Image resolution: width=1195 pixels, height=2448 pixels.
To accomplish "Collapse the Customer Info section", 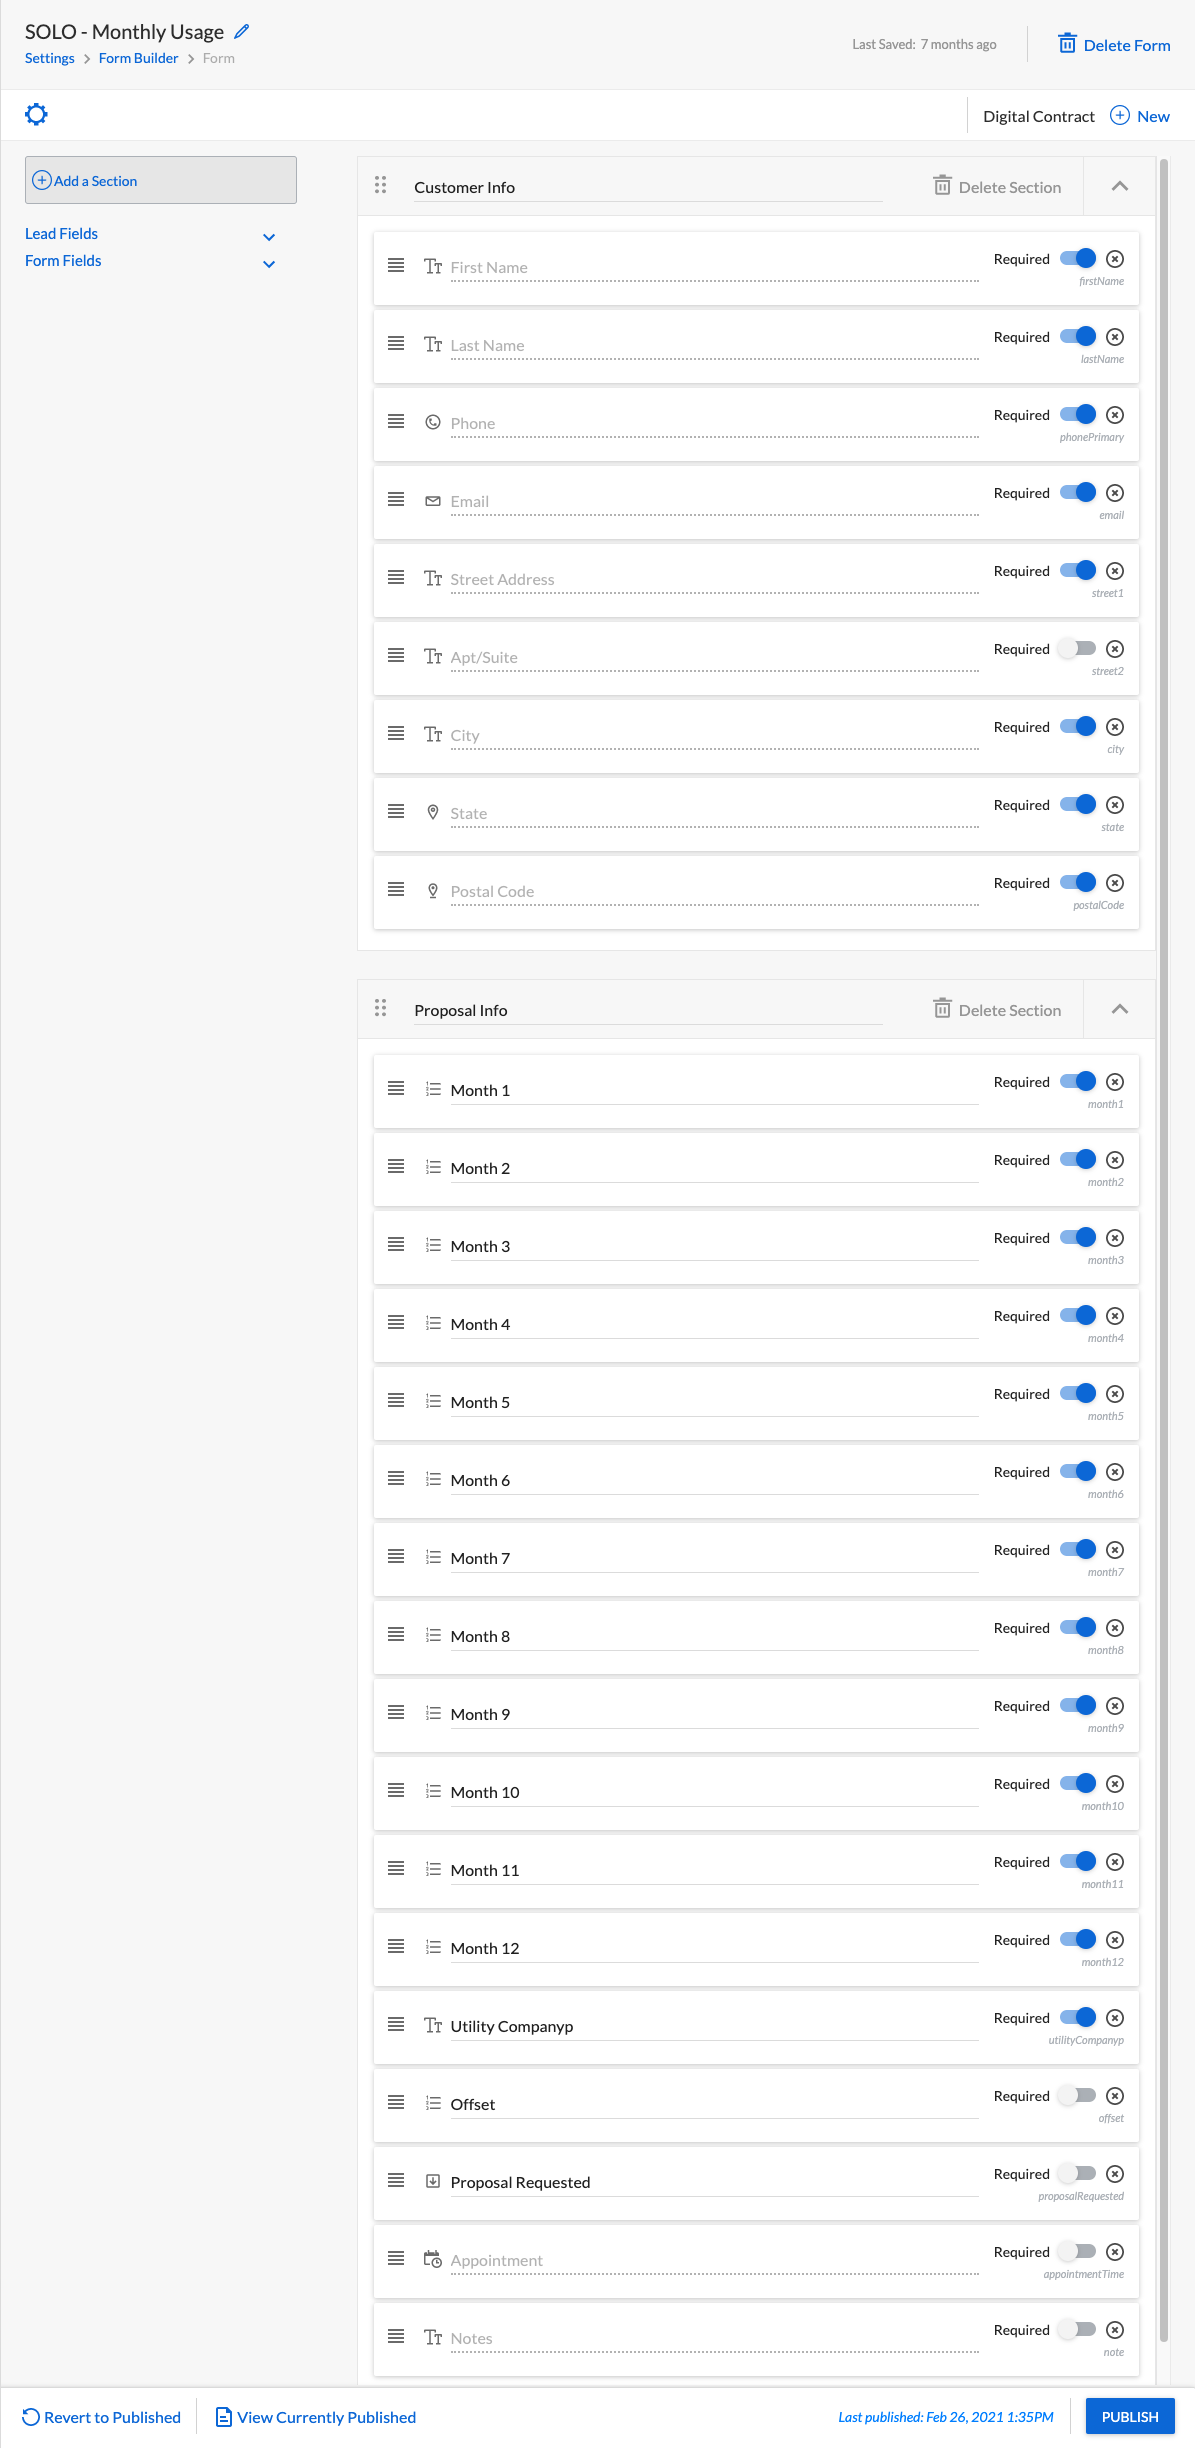I will pos(1120,186).
